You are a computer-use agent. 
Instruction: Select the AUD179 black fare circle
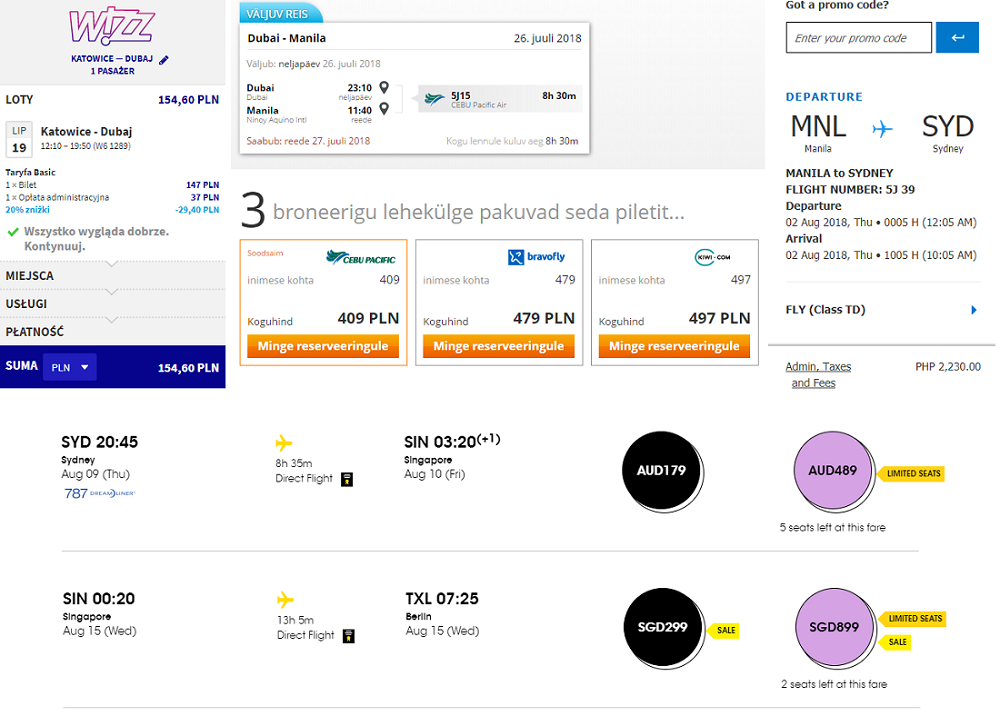[661, 470]
